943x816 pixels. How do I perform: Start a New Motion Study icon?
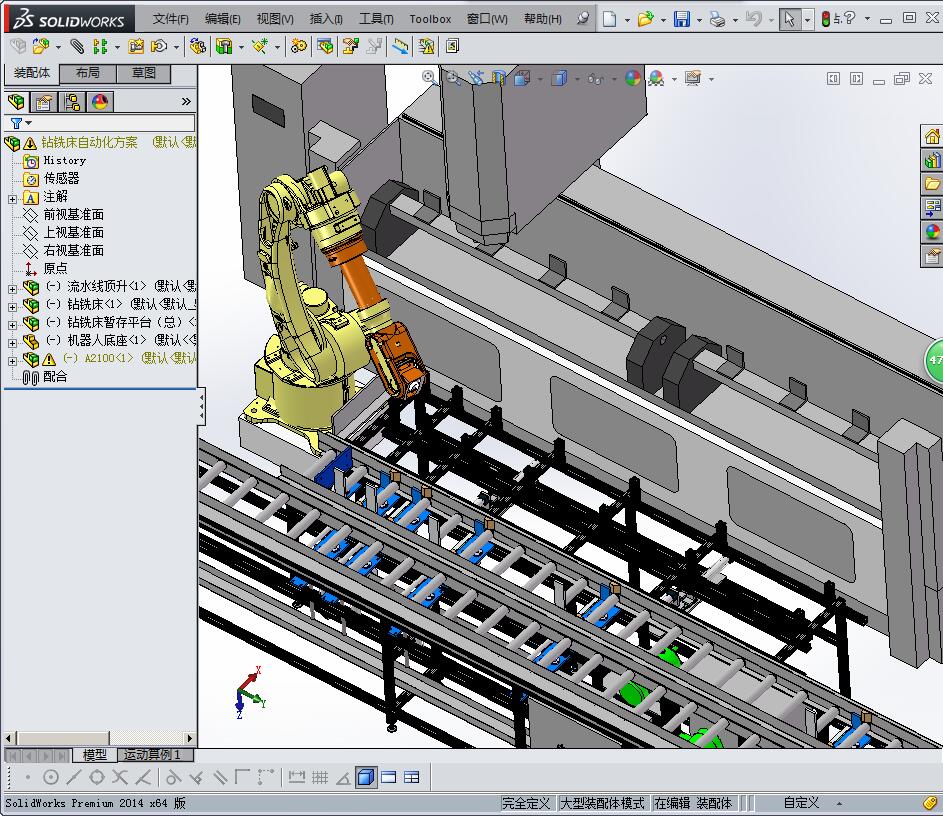298,46
